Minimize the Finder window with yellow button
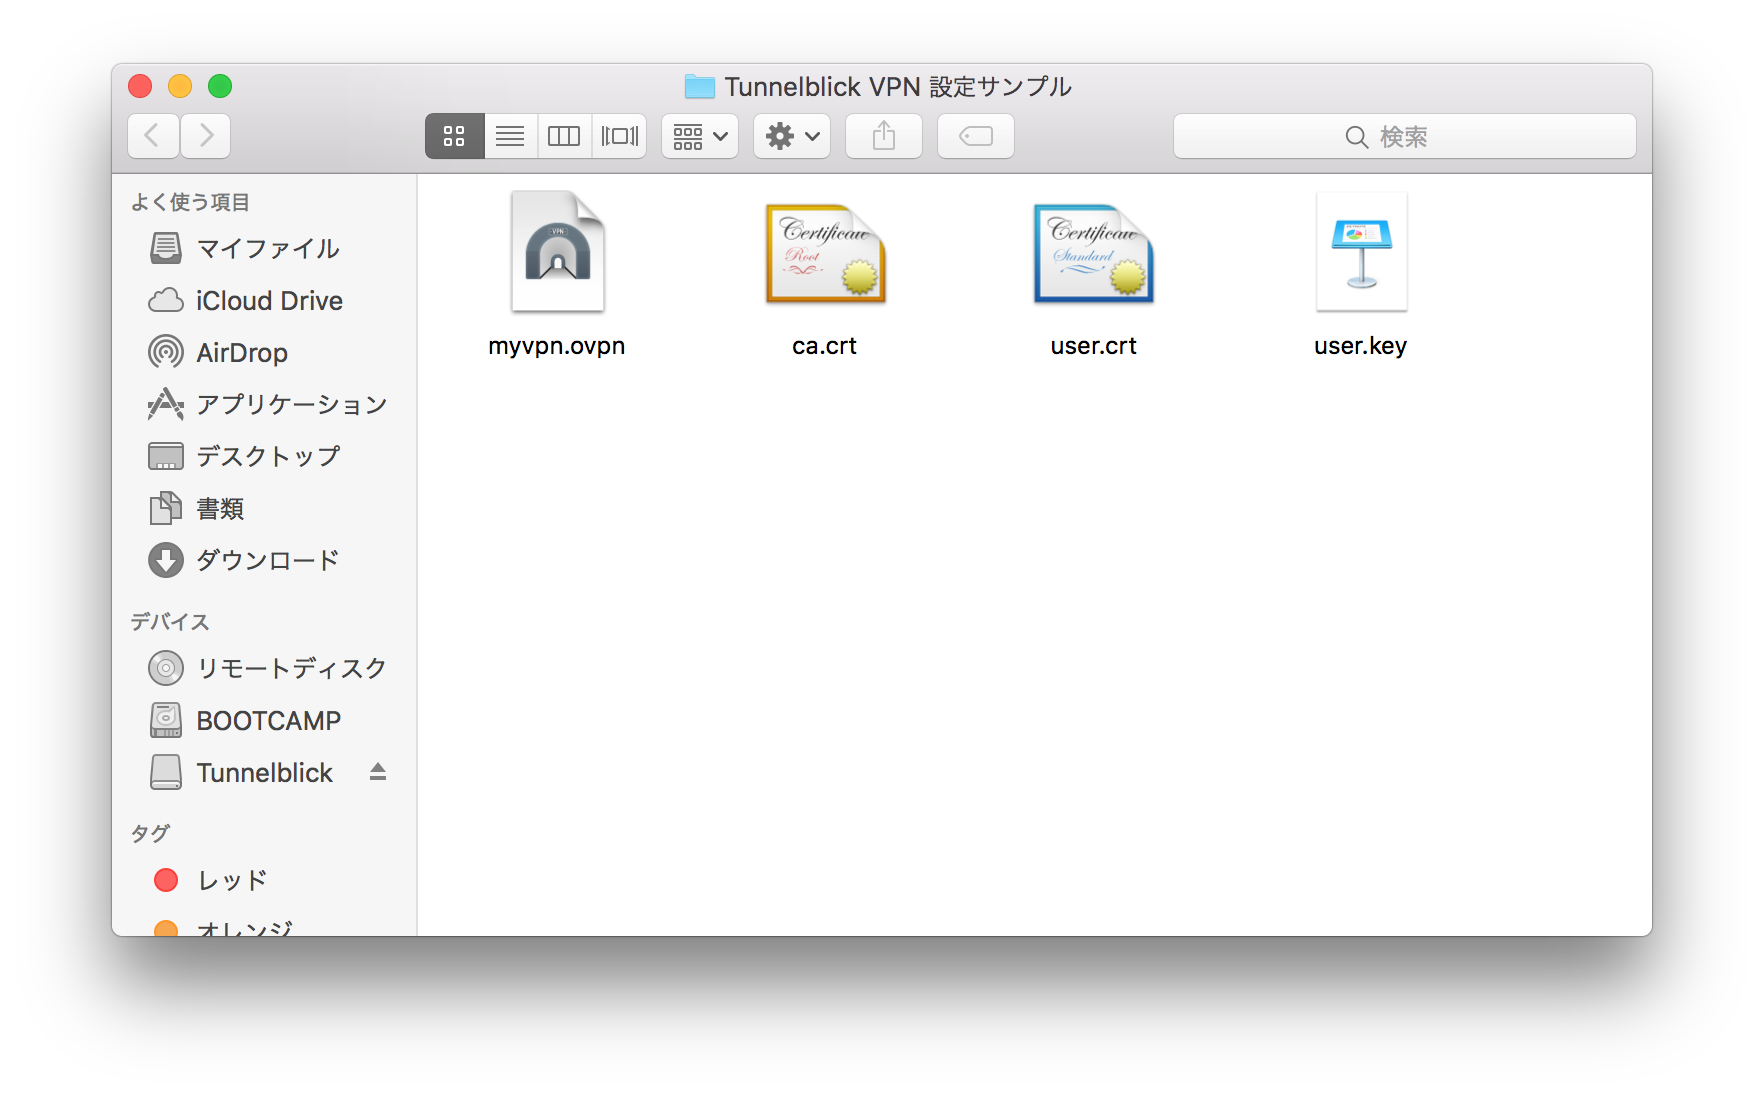The width and height of the screenshot is (1764, 1096). [180, 86]
